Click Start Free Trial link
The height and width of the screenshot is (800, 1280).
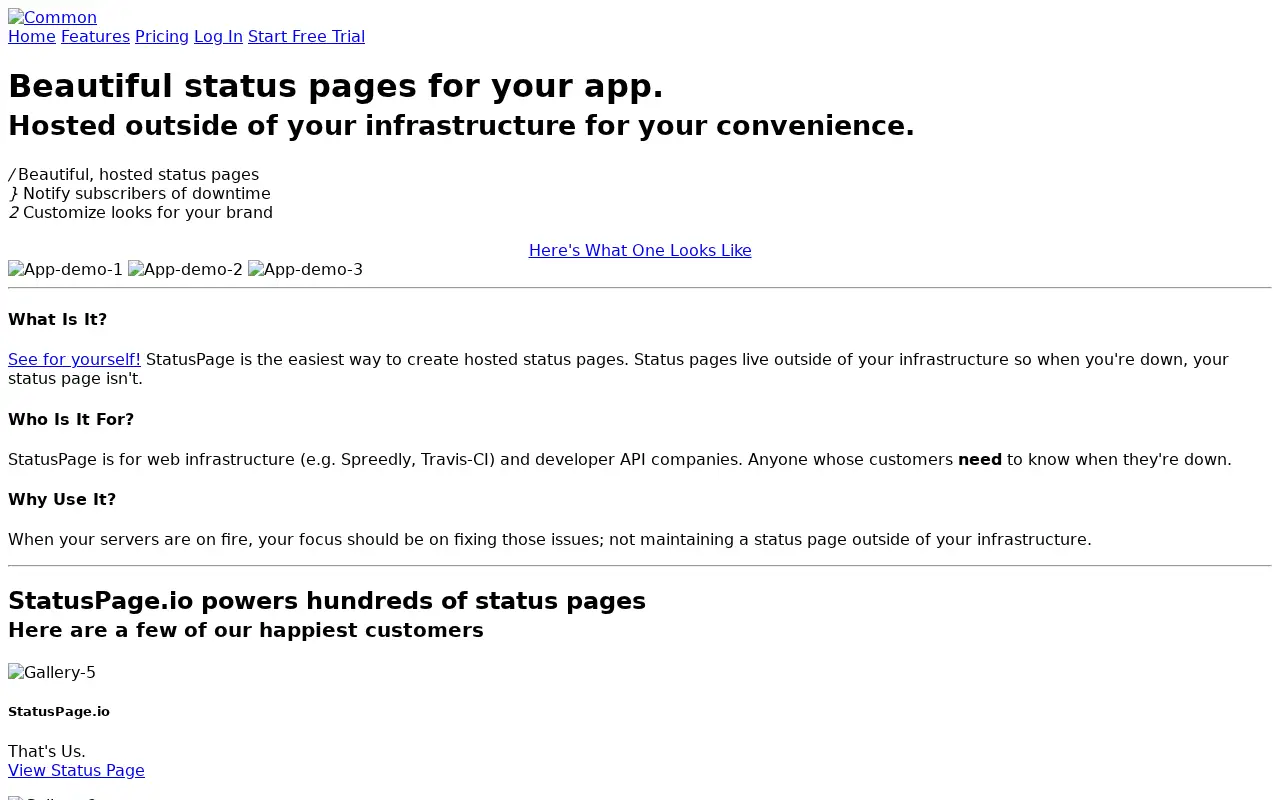[x=306, y=36]
